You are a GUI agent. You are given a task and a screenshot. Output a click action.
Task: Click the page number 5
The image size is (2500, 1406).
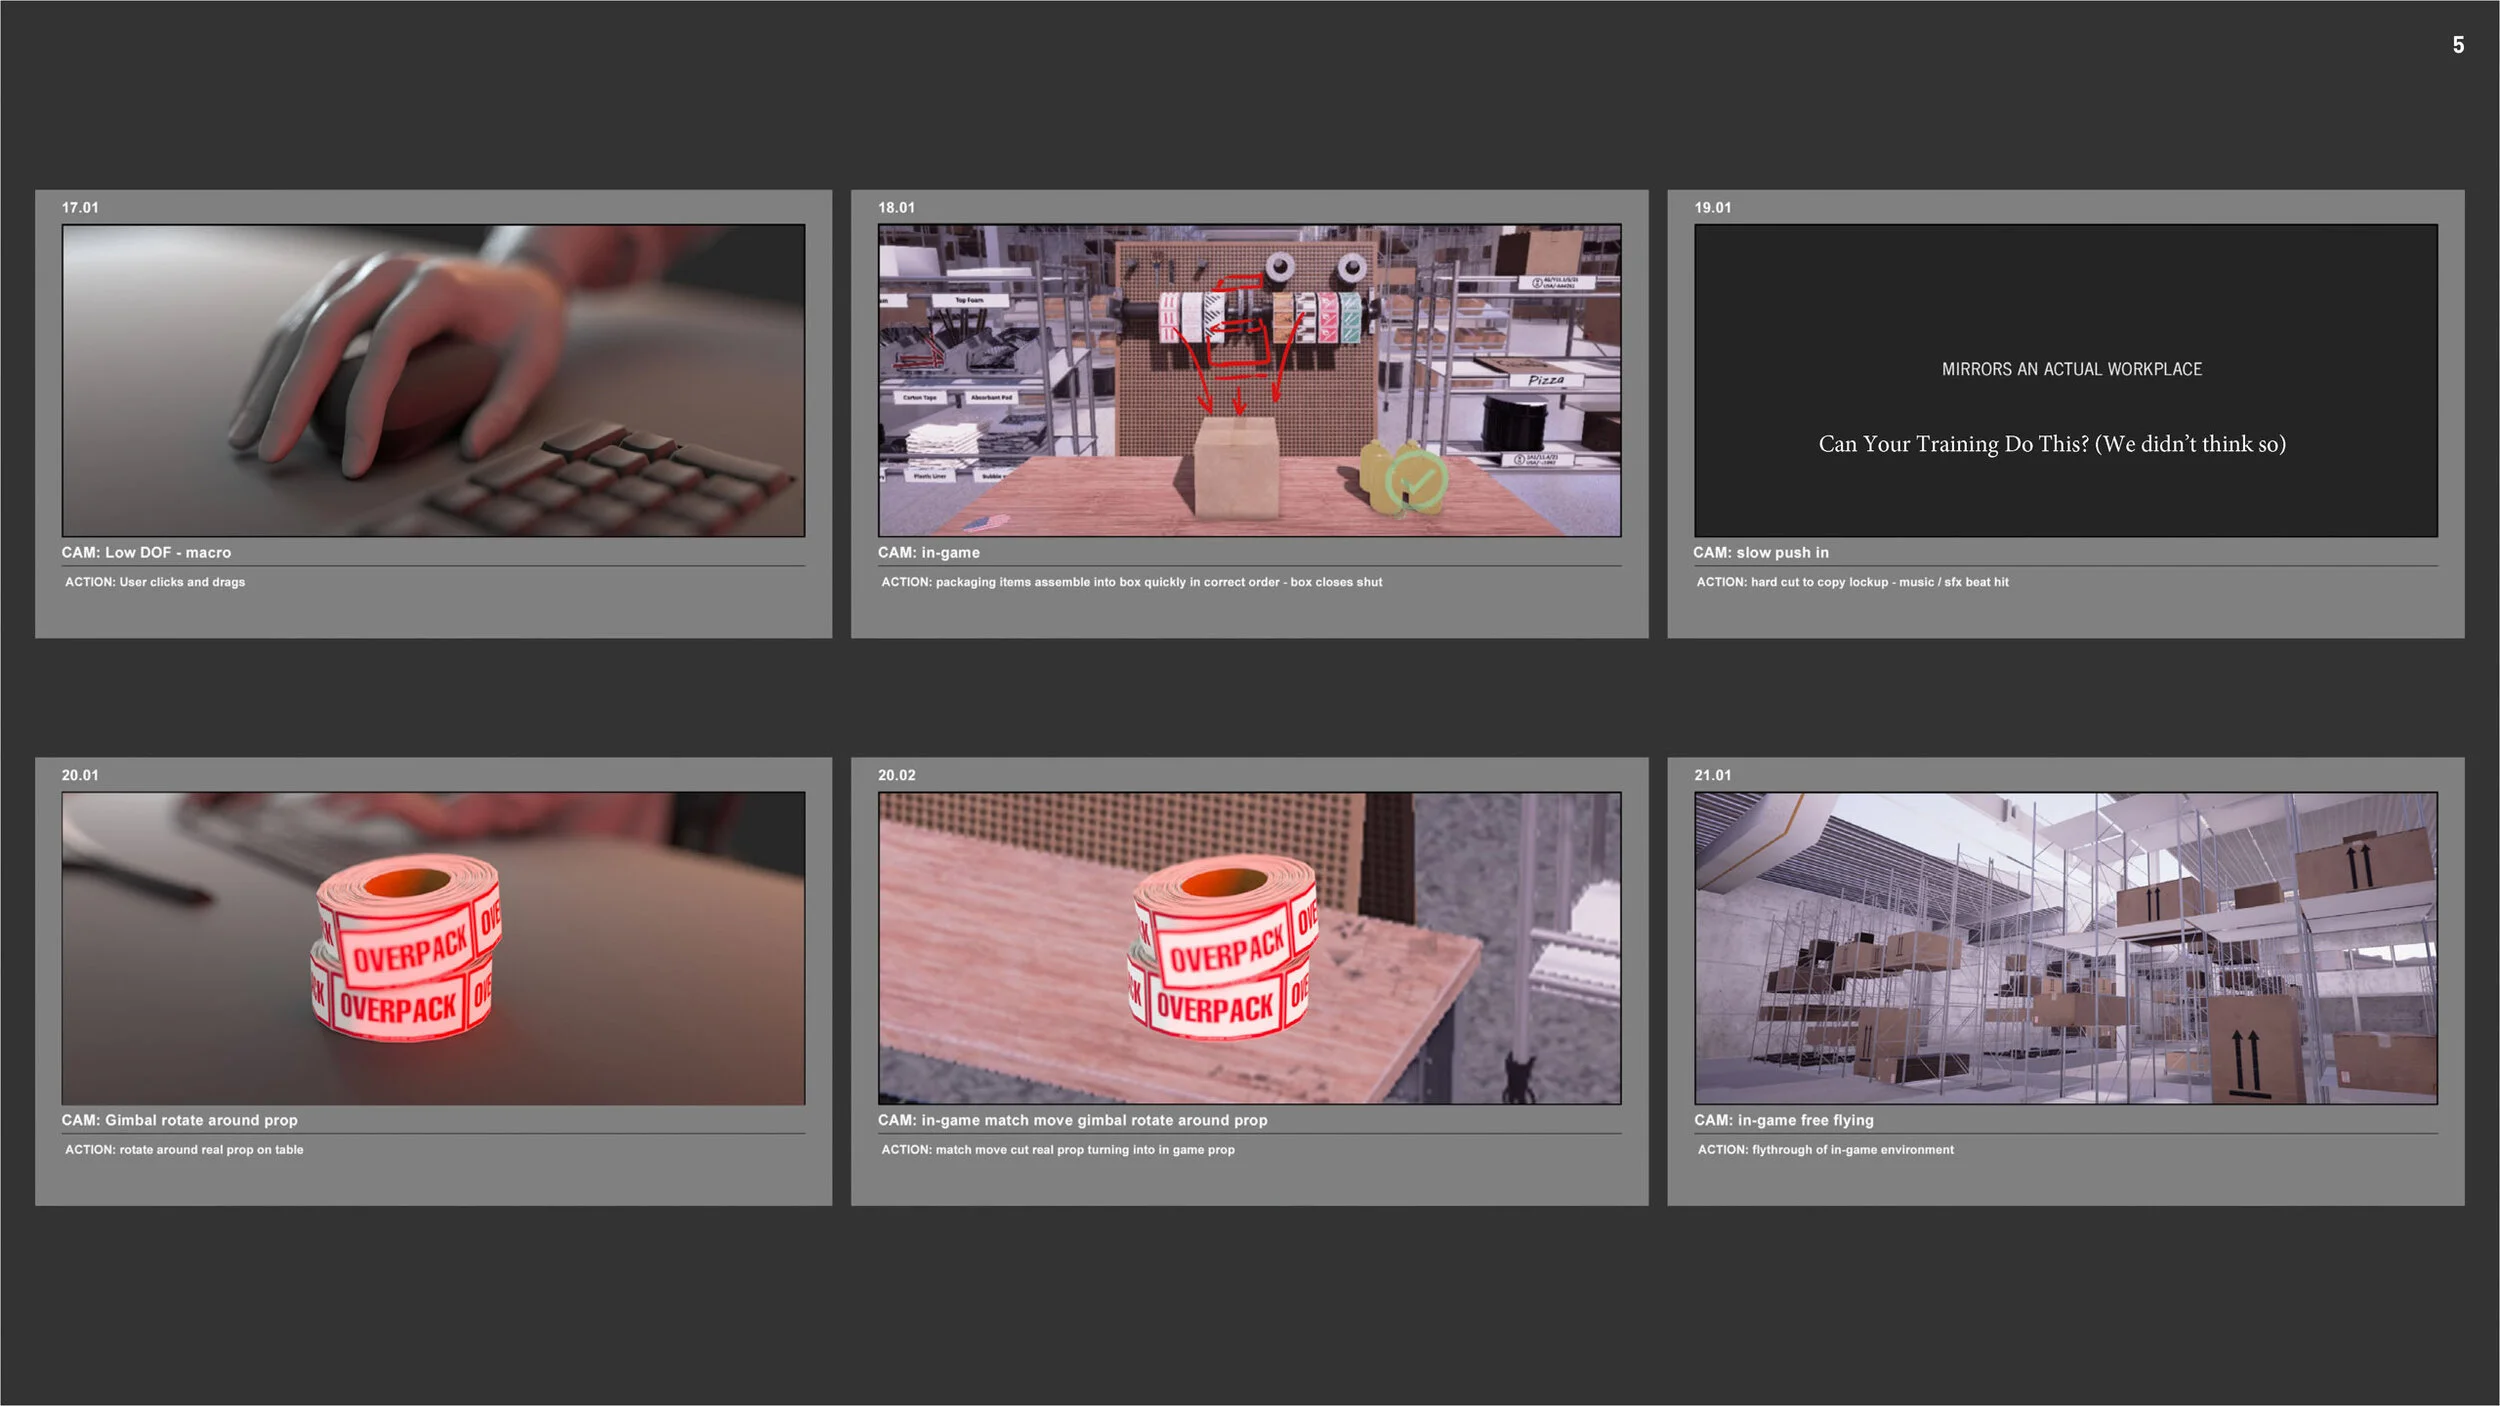click(2457, 45)
